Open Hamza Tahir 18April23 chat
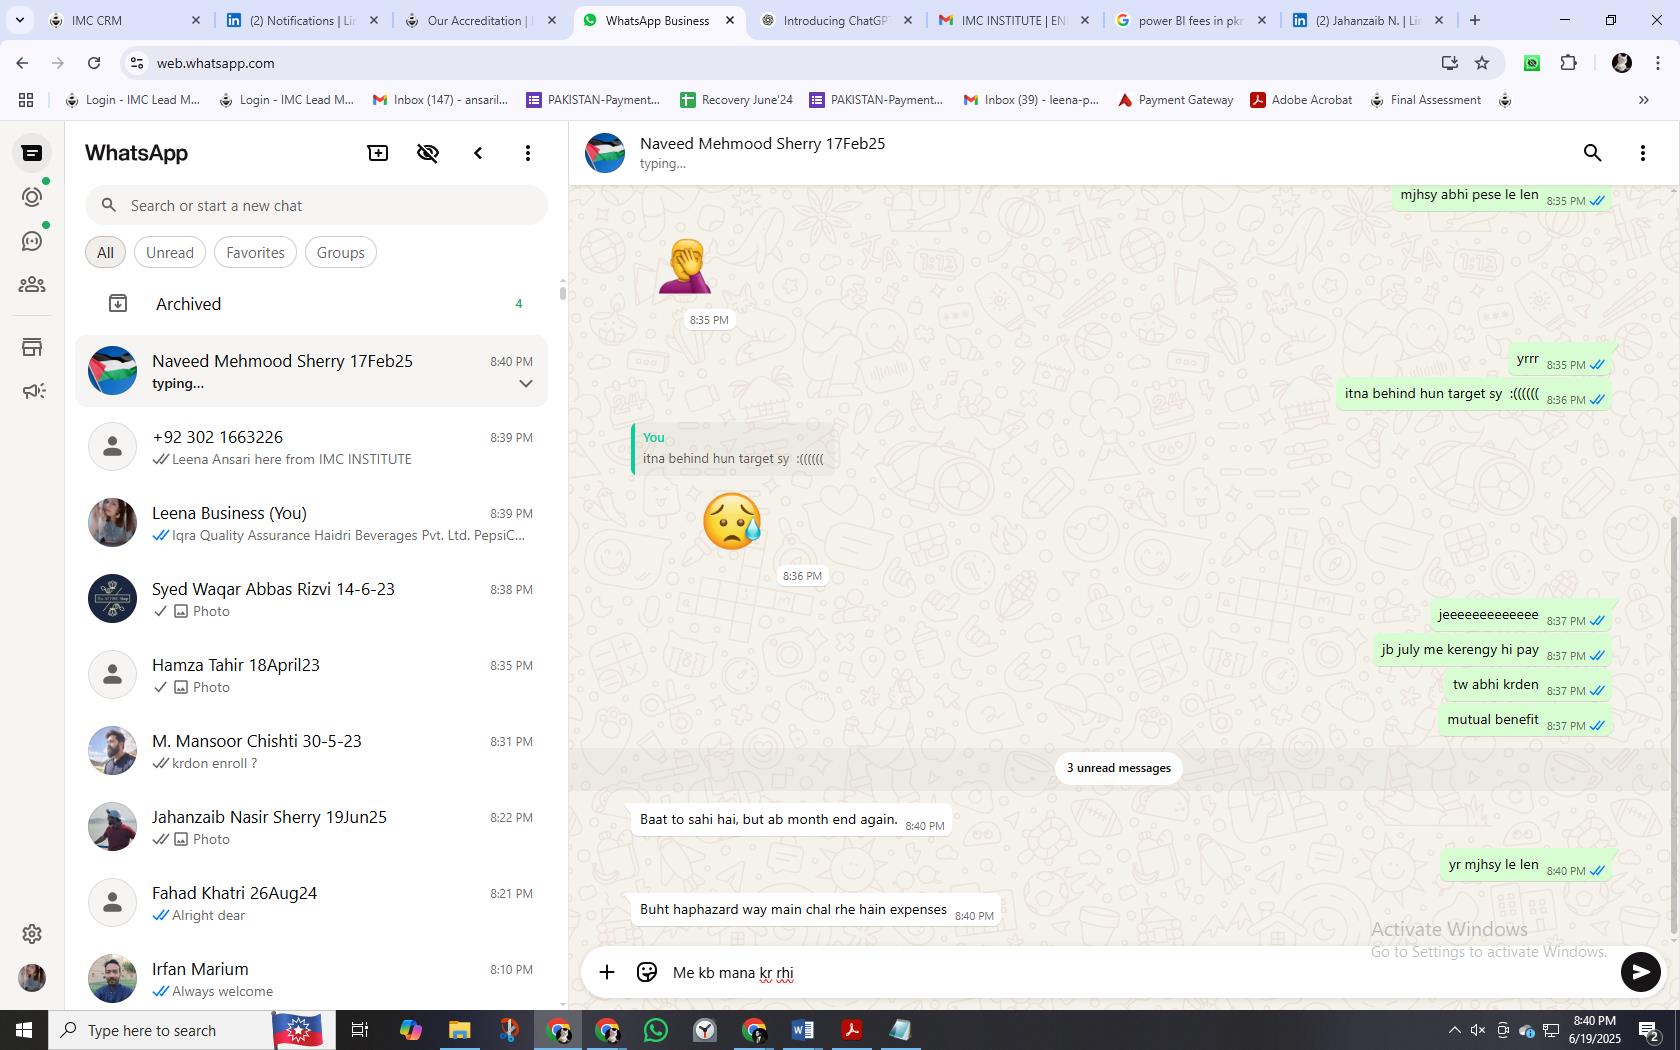The height and width of the screenshot is (1050, 1680). coord(312,675)
